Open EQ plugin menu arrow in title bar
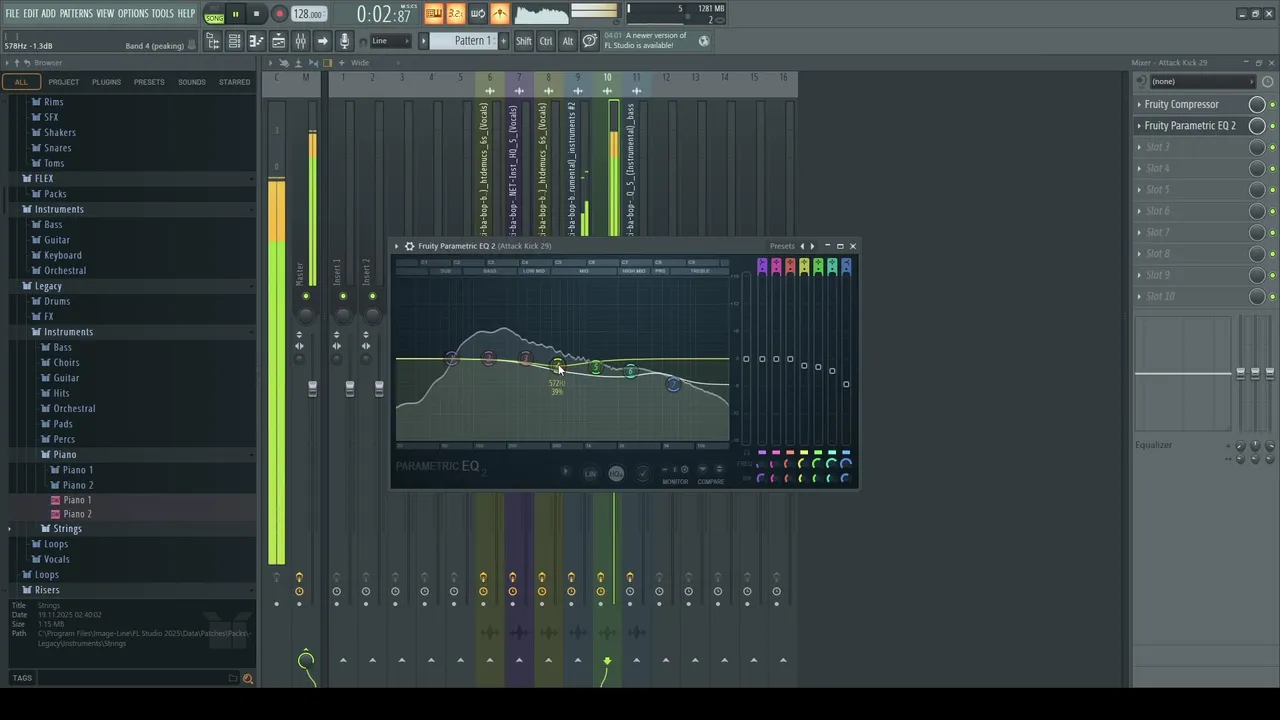Image resolution: width=1280 pixels, height=720 pixels. pyautogui.click(x=397, y=246)
